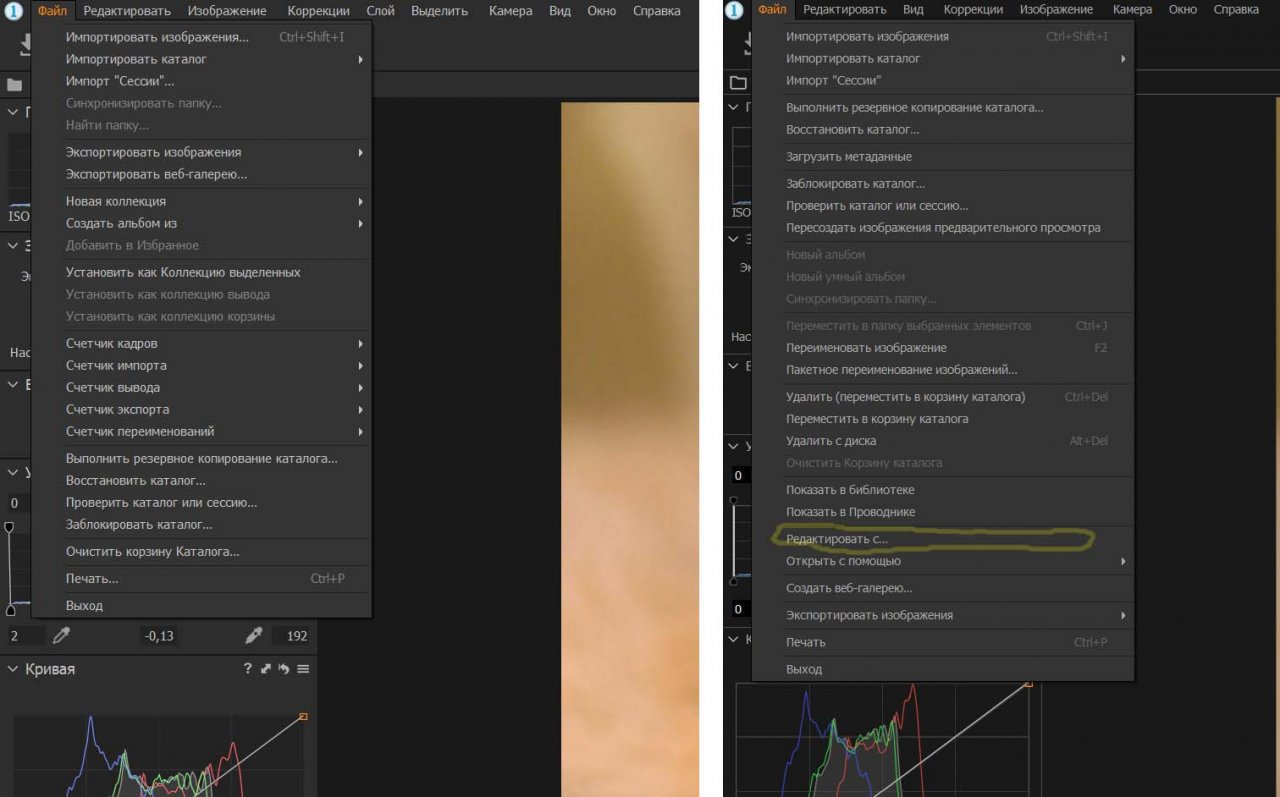The width and height of the screenshot is (1280, 797).
Task: Open the Выделить menu in left window
Action: point(440,11)
